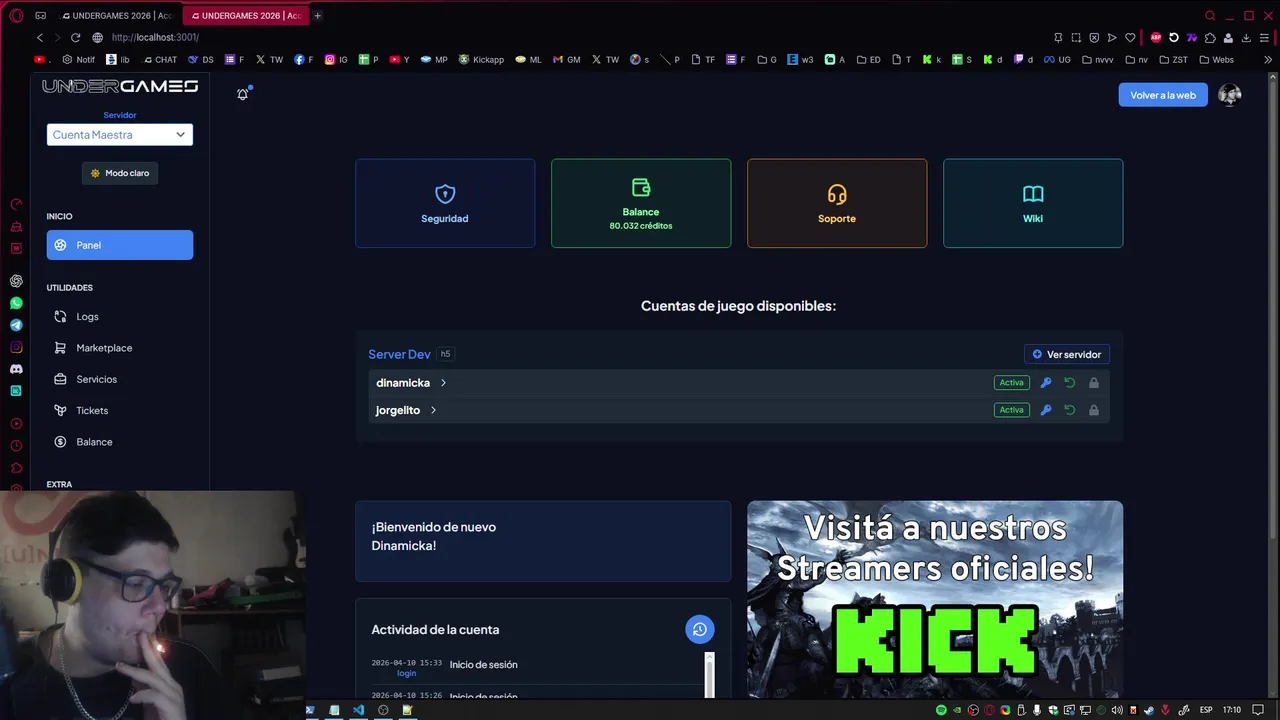Open the notifications bell icon
Viewport: 1280px width, 720px height.
(x=242, y=94)
